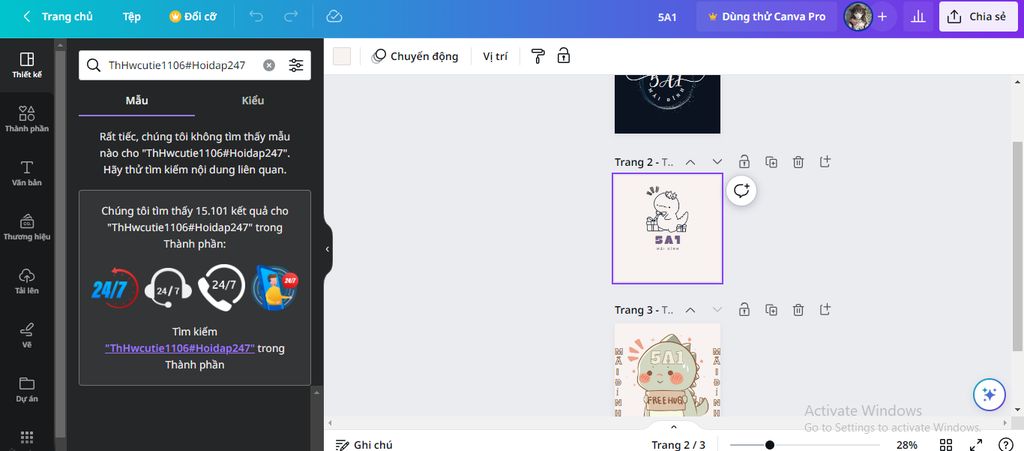
Task: Click the search magnifier icon
Action: coord(94,65)
